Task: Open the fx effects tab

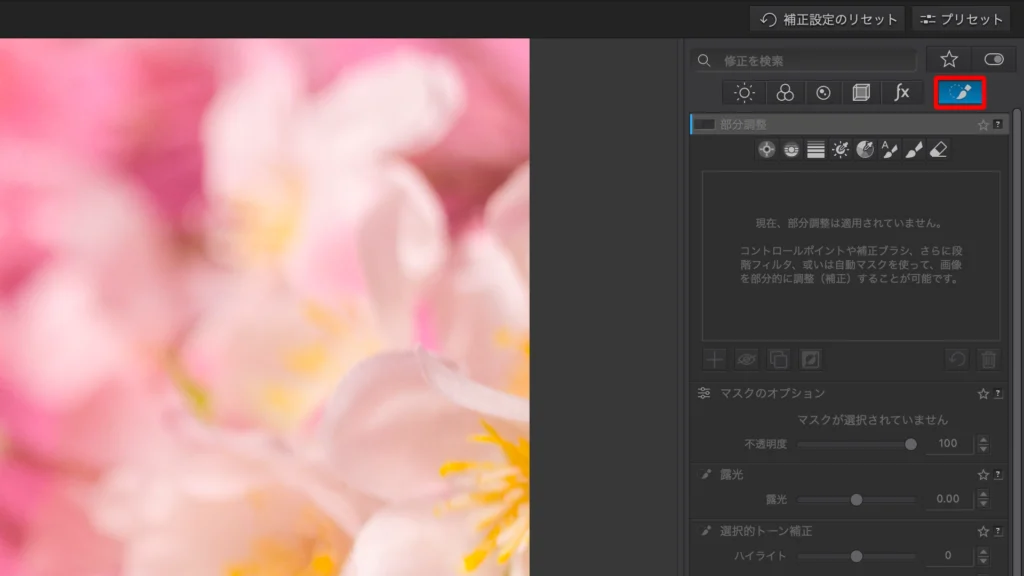Action: pyautogui.click(x=901, y=93)
